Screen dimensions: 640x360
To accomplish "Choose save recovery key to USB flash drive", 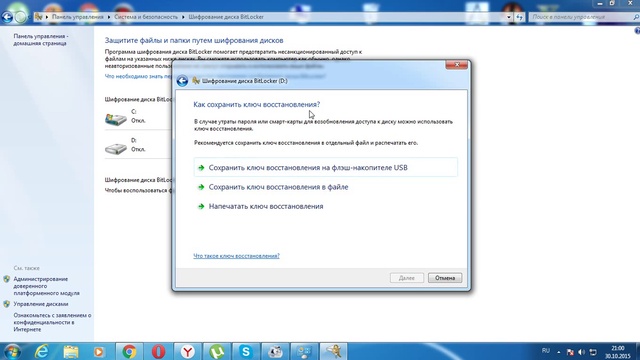I will [x=325, y=167].
